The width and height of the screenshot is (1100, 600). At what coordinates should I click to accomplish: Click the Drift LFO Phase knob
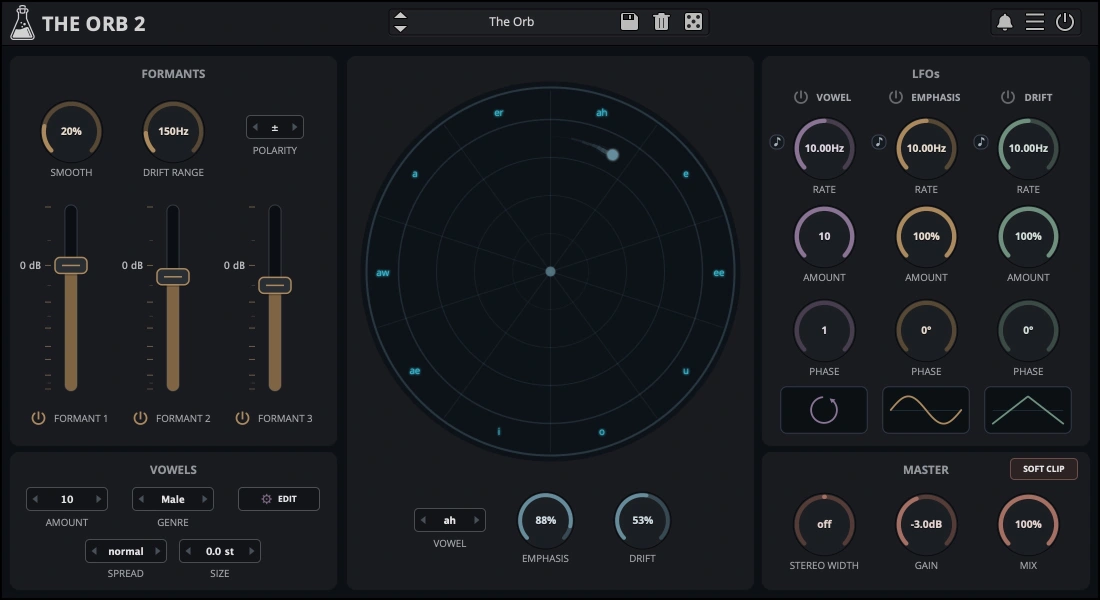click(x=1028, y=331)
